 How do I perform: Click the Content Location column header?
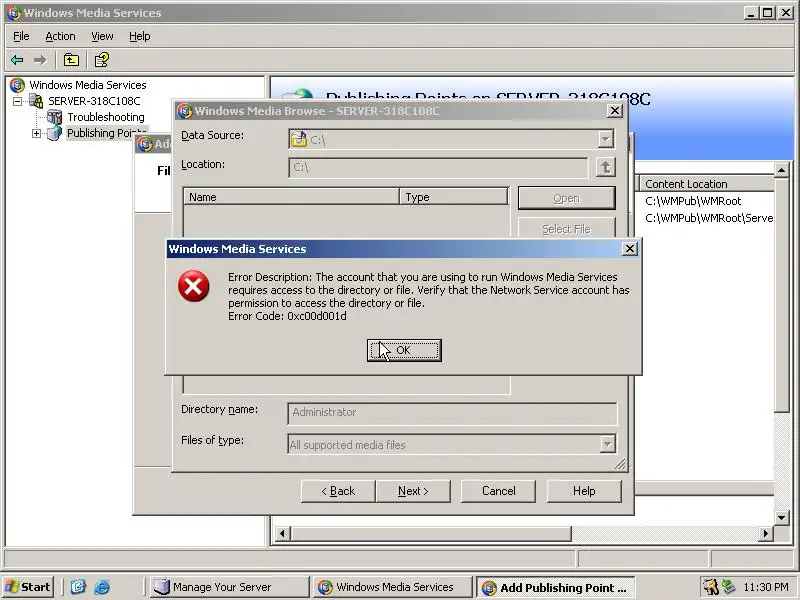point(707,184)
